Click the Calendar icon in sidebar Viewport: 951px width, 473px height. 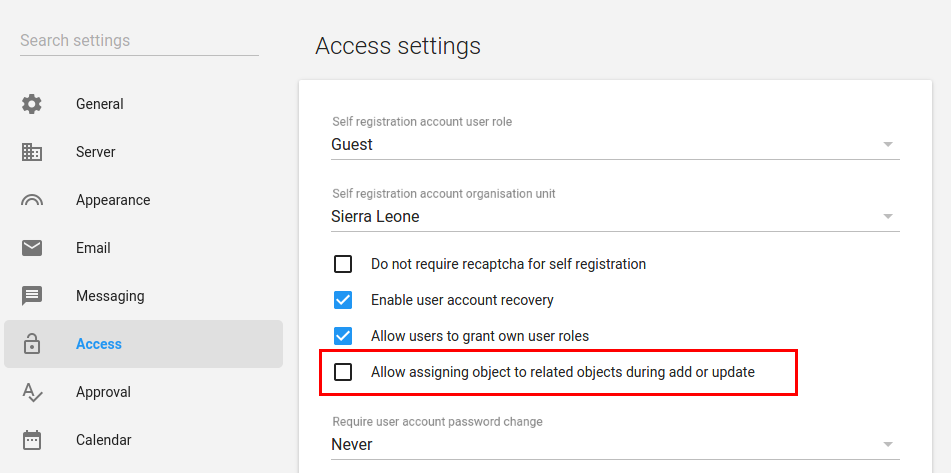click(32, 440)
